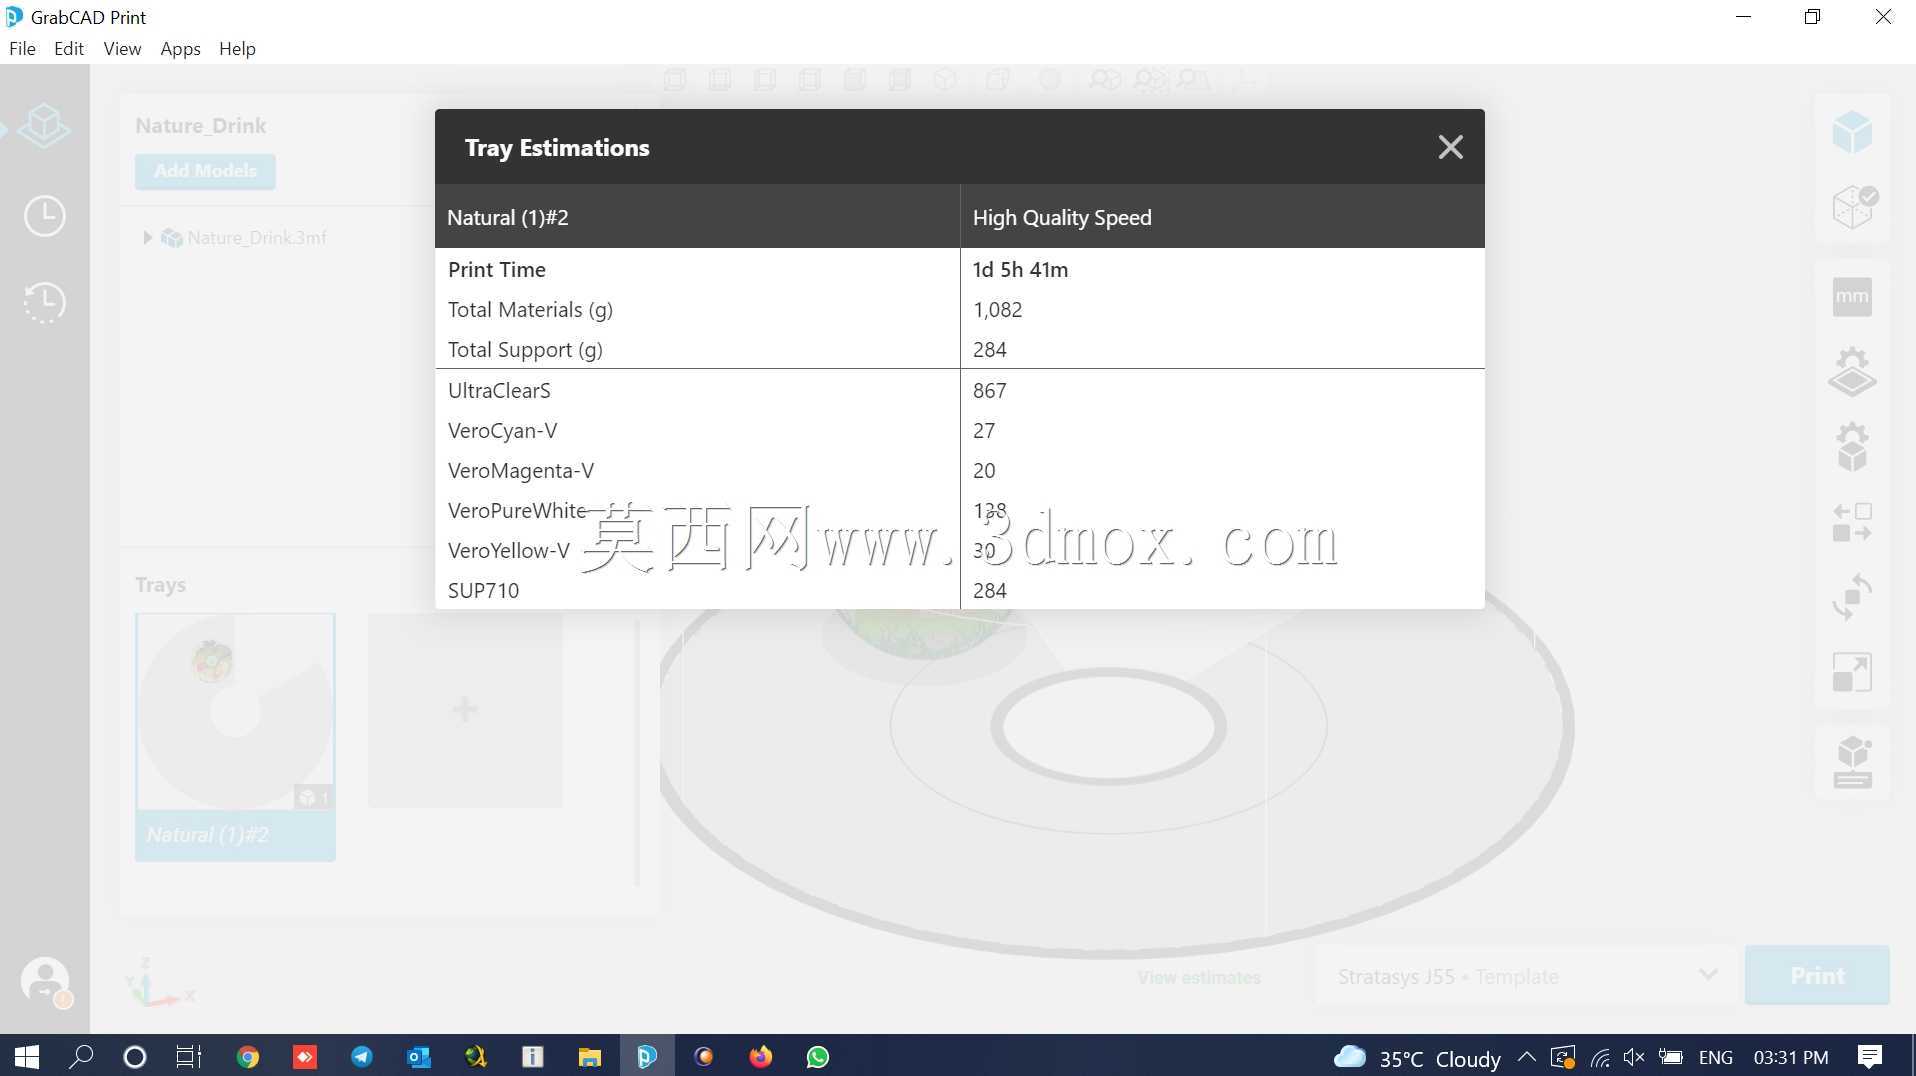Add a new tray with plus tile
This screenshot has width=1916, height=1076.
tap(465, 710)
